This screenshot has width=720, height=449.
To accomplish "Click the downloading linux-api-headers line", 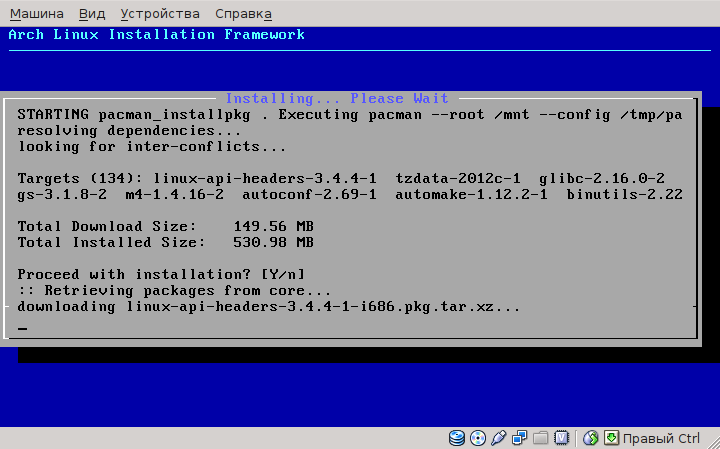I will tap(269, 307).
